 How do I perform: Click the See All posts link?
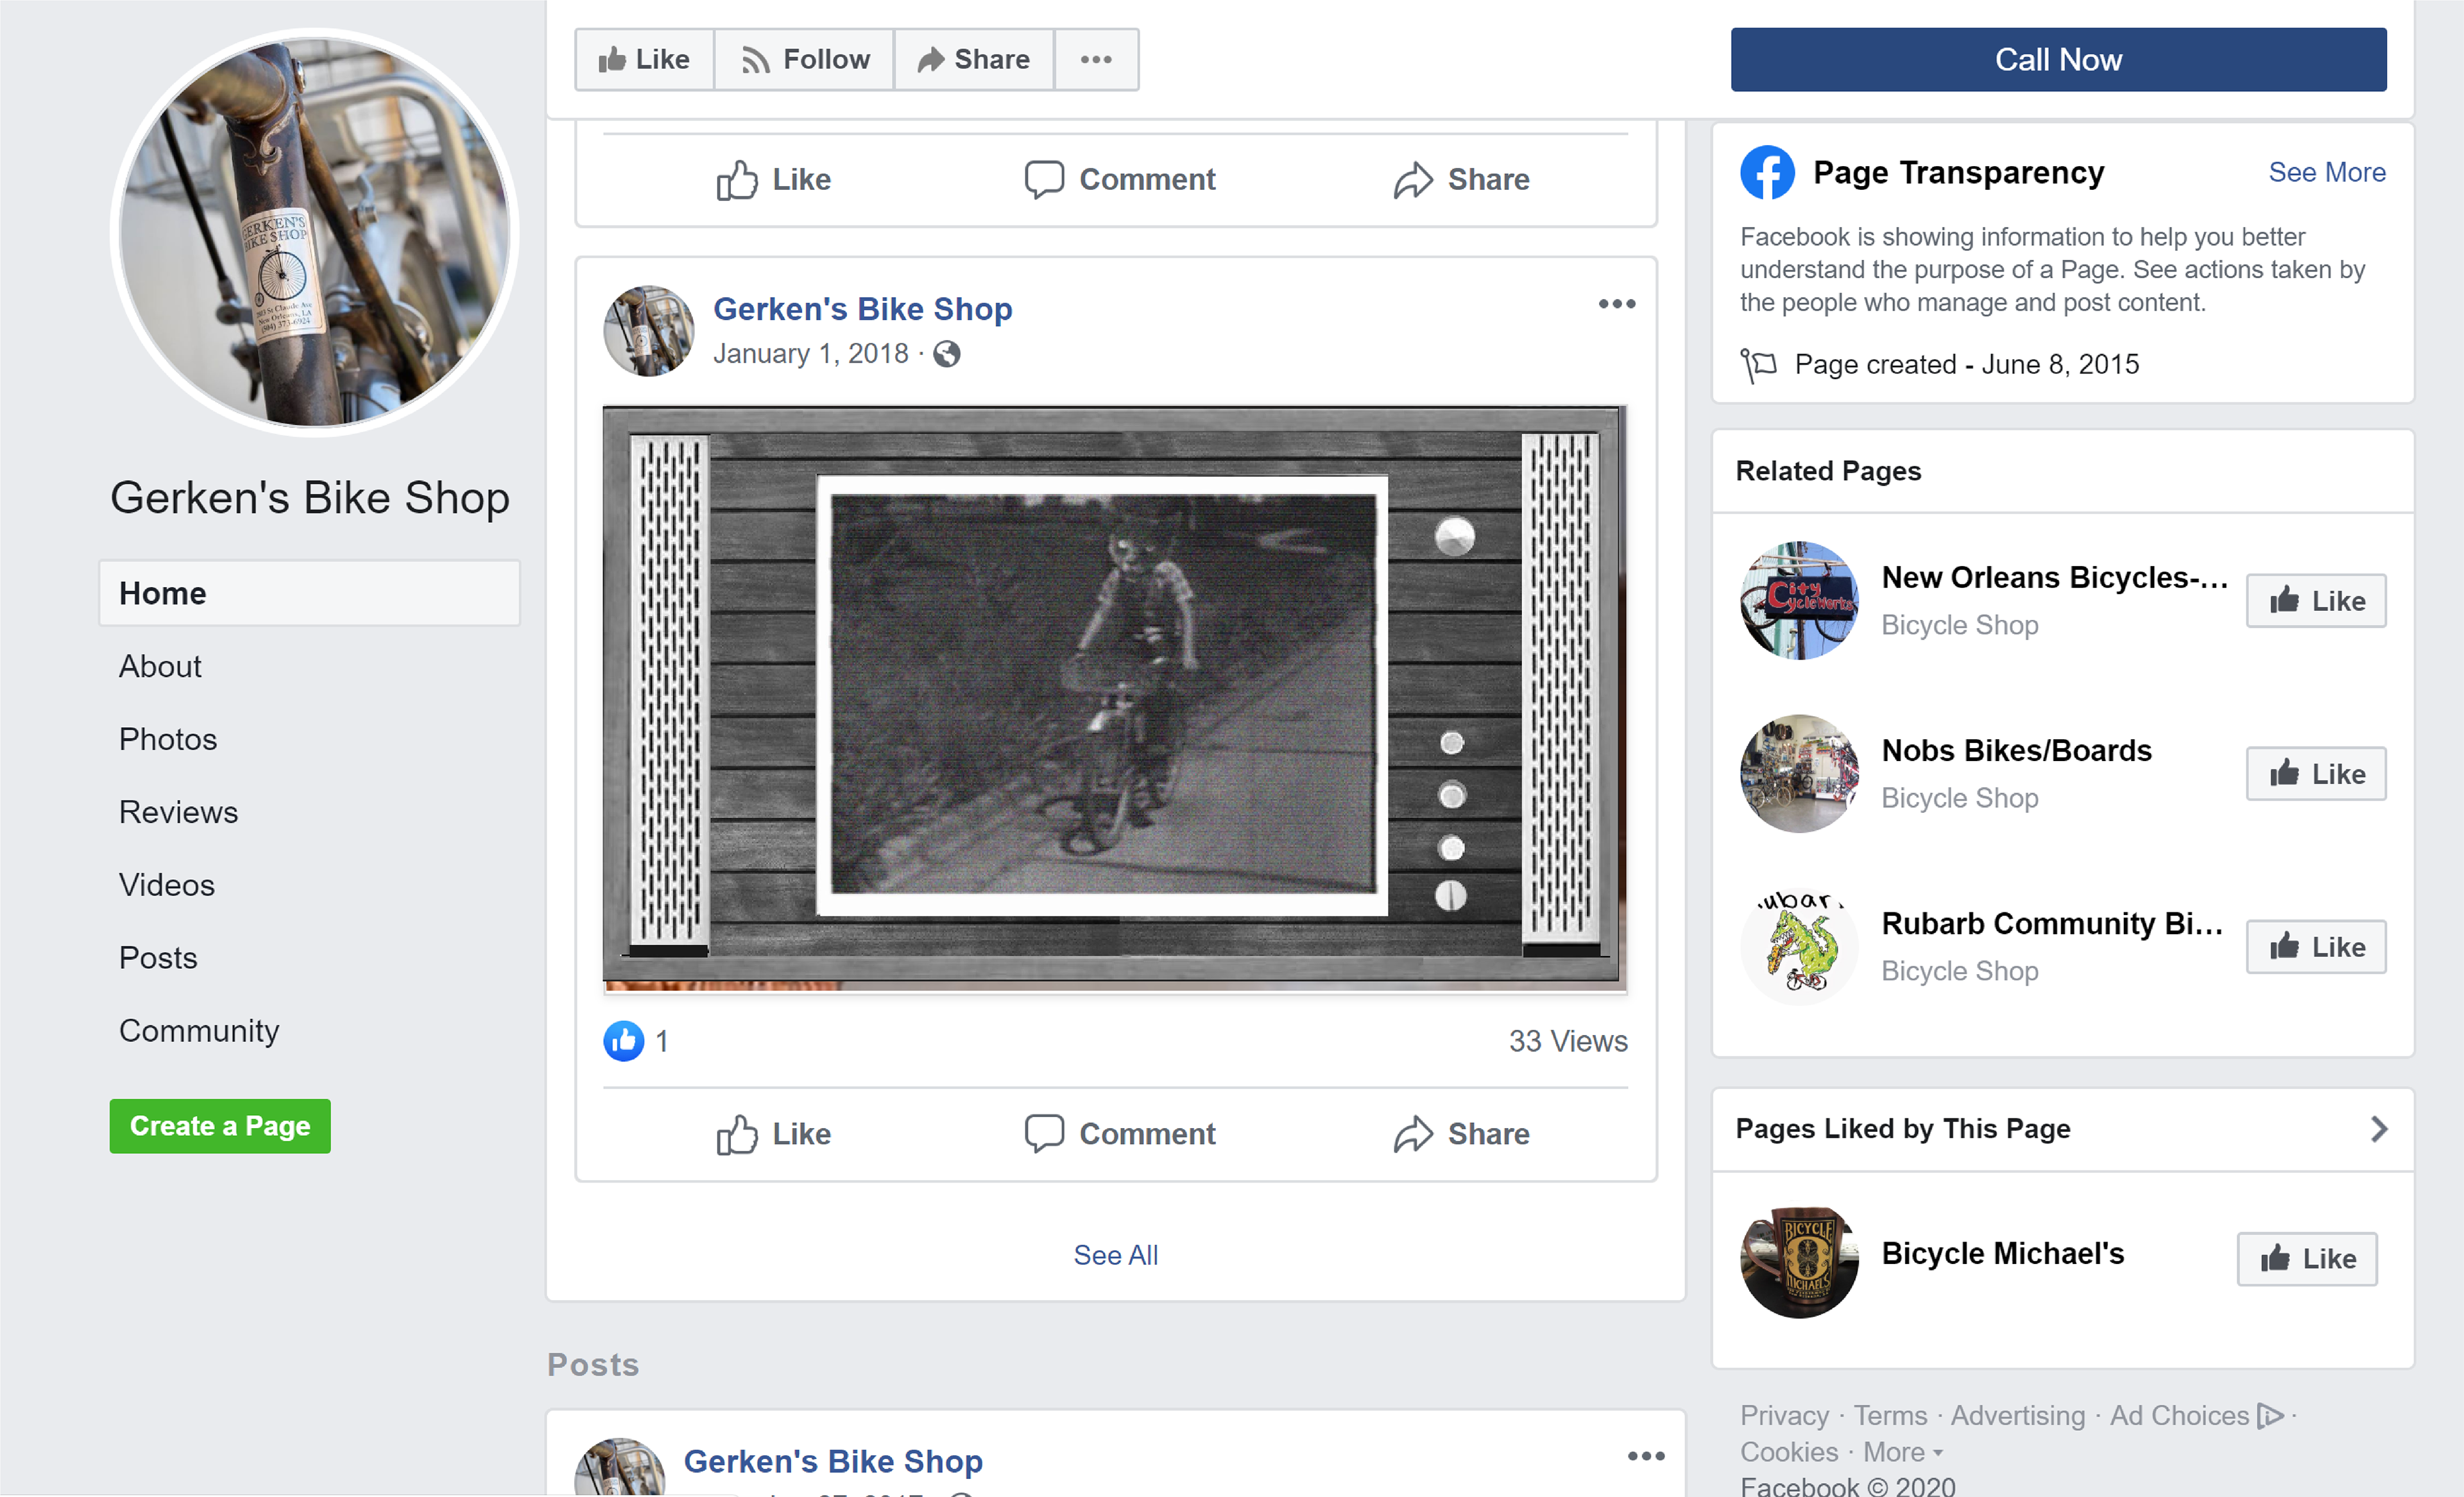point(1115,1255)
